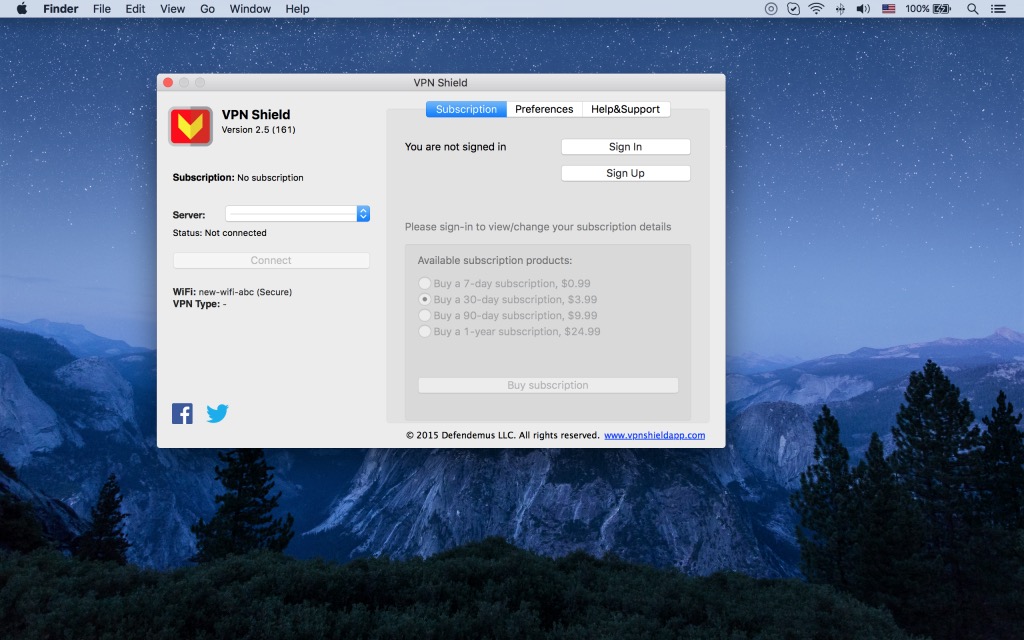Switch to the Preferences tab

pos(544,109)
